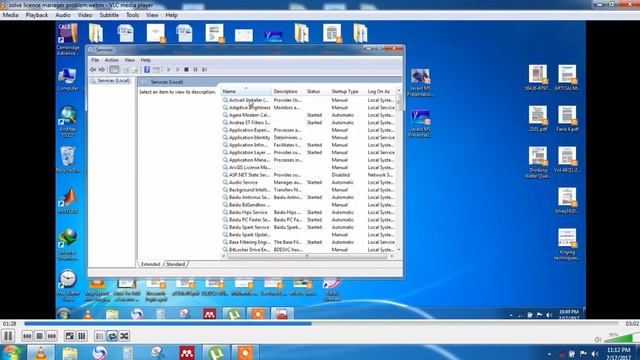Open Mendeley from the bottom taskbar

[187, 352]
